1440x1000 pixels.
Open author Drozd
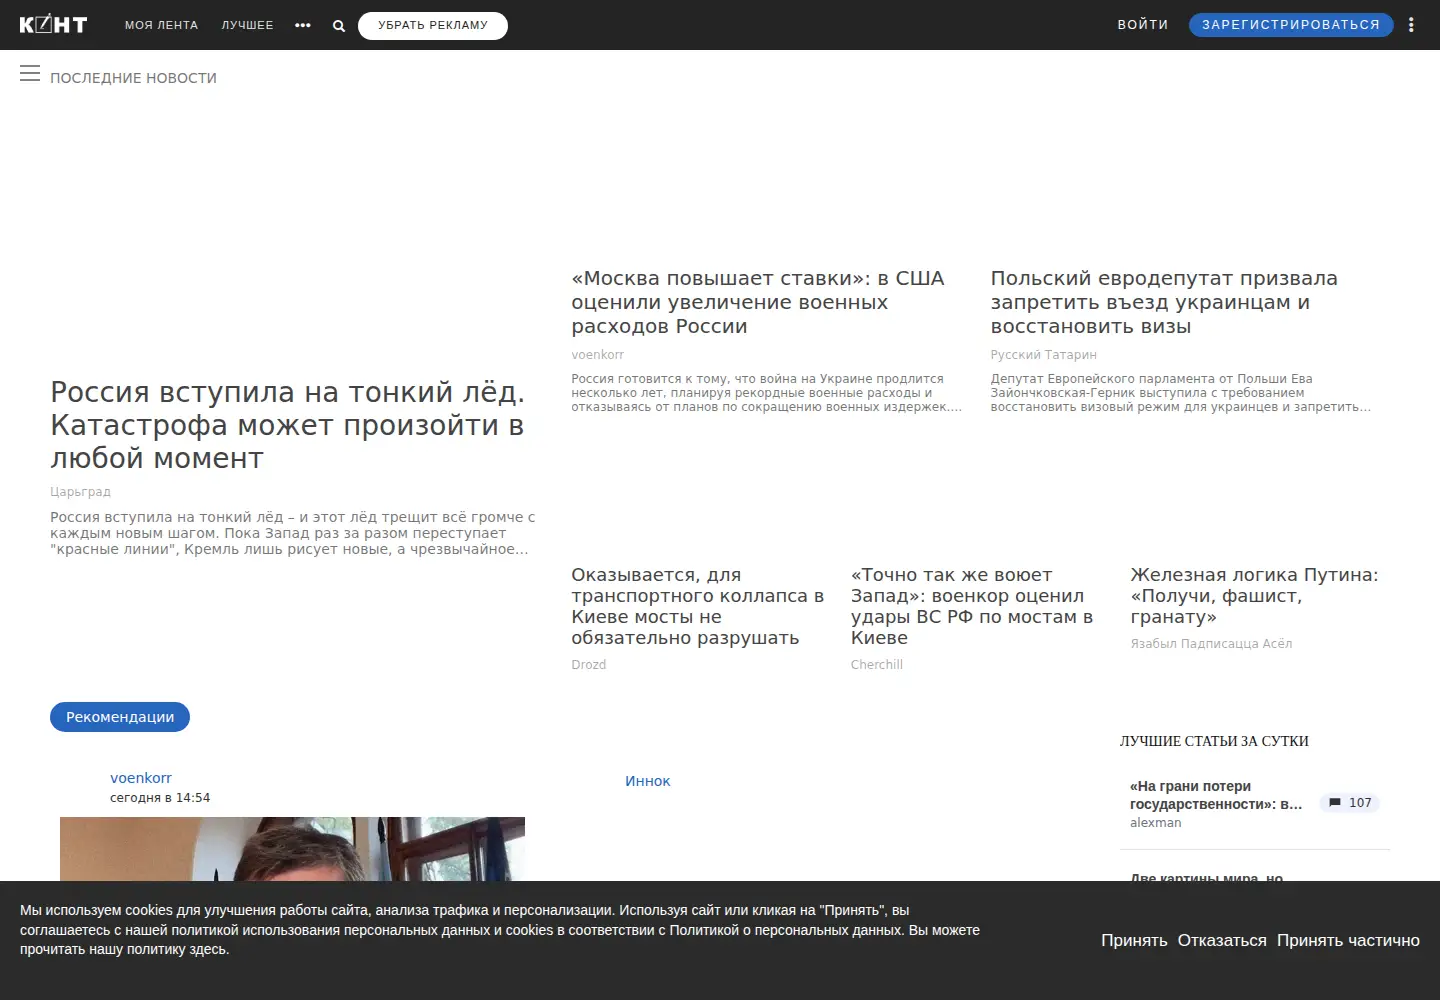pyautogui.click(x=589, y=665)
